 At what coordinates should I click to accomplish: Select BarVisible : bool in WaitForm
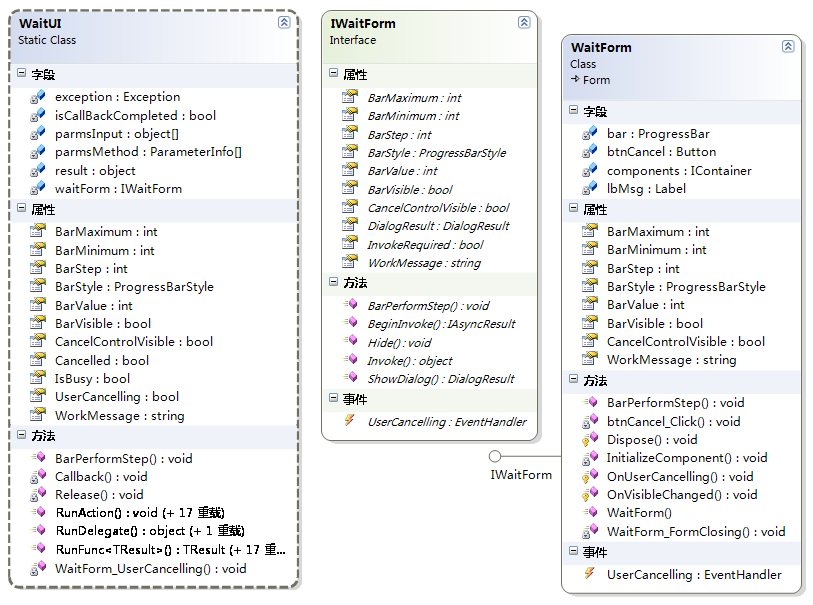pos(655,323)
